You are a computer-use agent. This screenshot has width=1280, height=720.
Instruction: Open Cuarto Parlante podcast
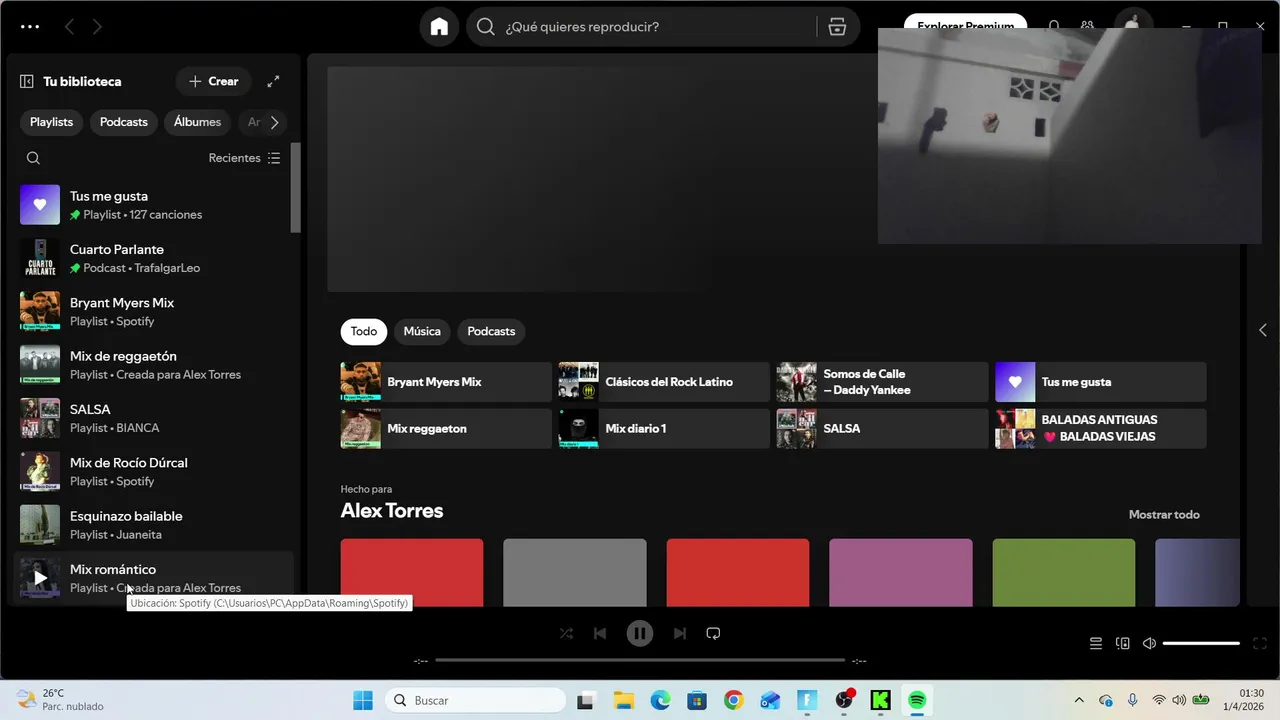tap(153, 258)
